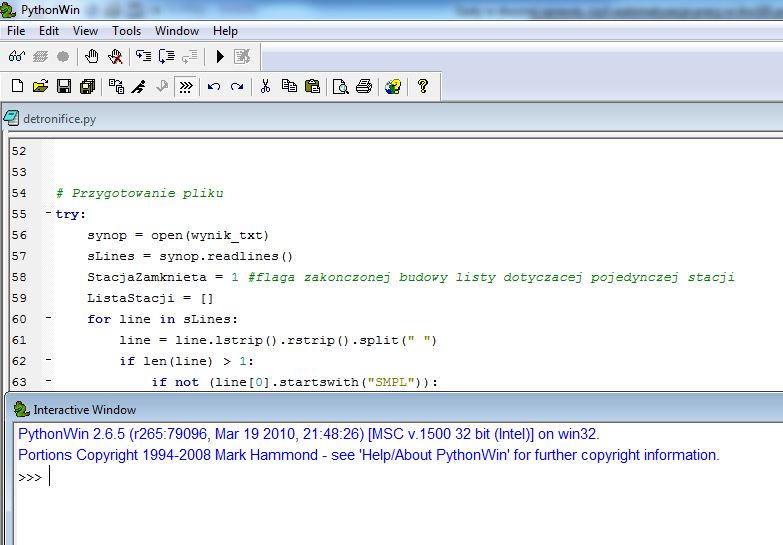
Task: Open Print Preview magnifier icon
Action: pyautogui.click(x=341, y=86)
